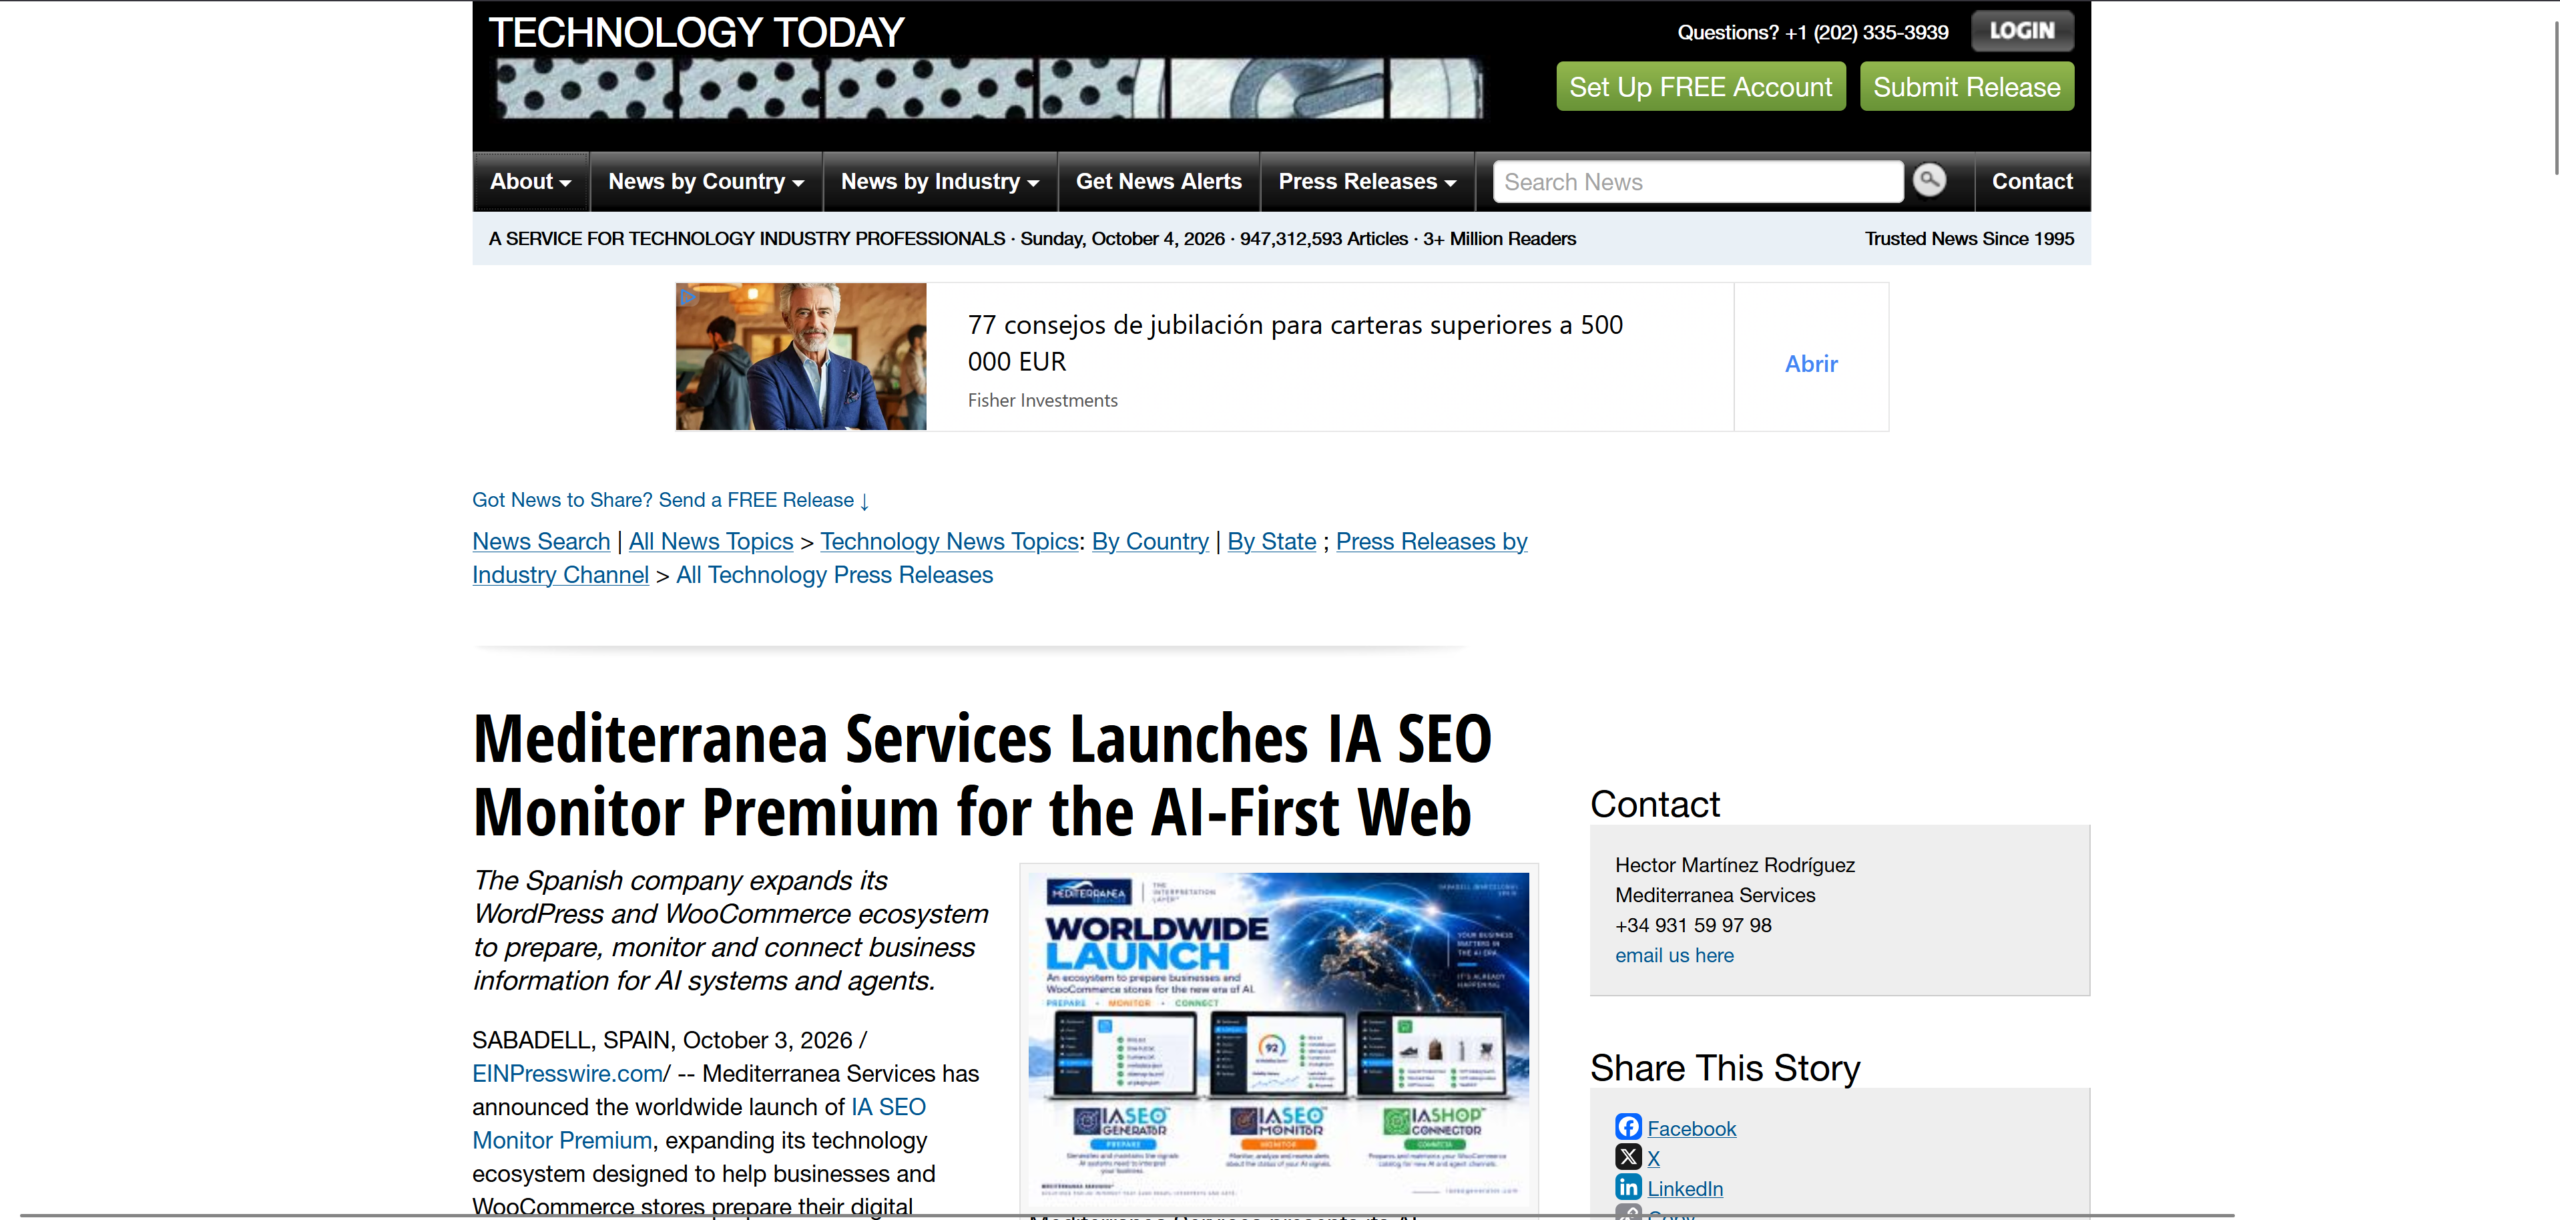Click the article headline Mediterranea Services Launches
2560x1220 pixels.
point(982,774)
